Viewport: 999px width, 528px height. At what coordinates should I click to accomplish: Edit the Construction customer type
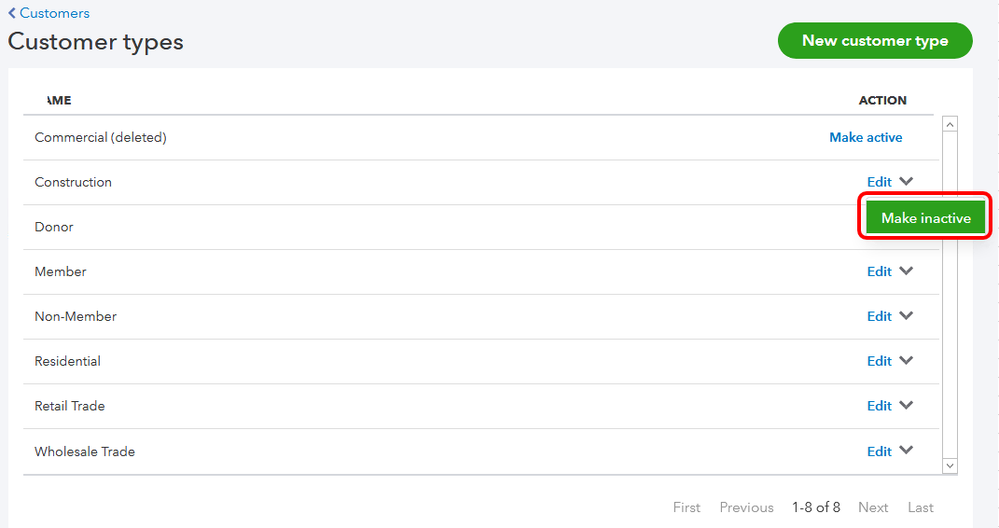click(x=879, y=182)
